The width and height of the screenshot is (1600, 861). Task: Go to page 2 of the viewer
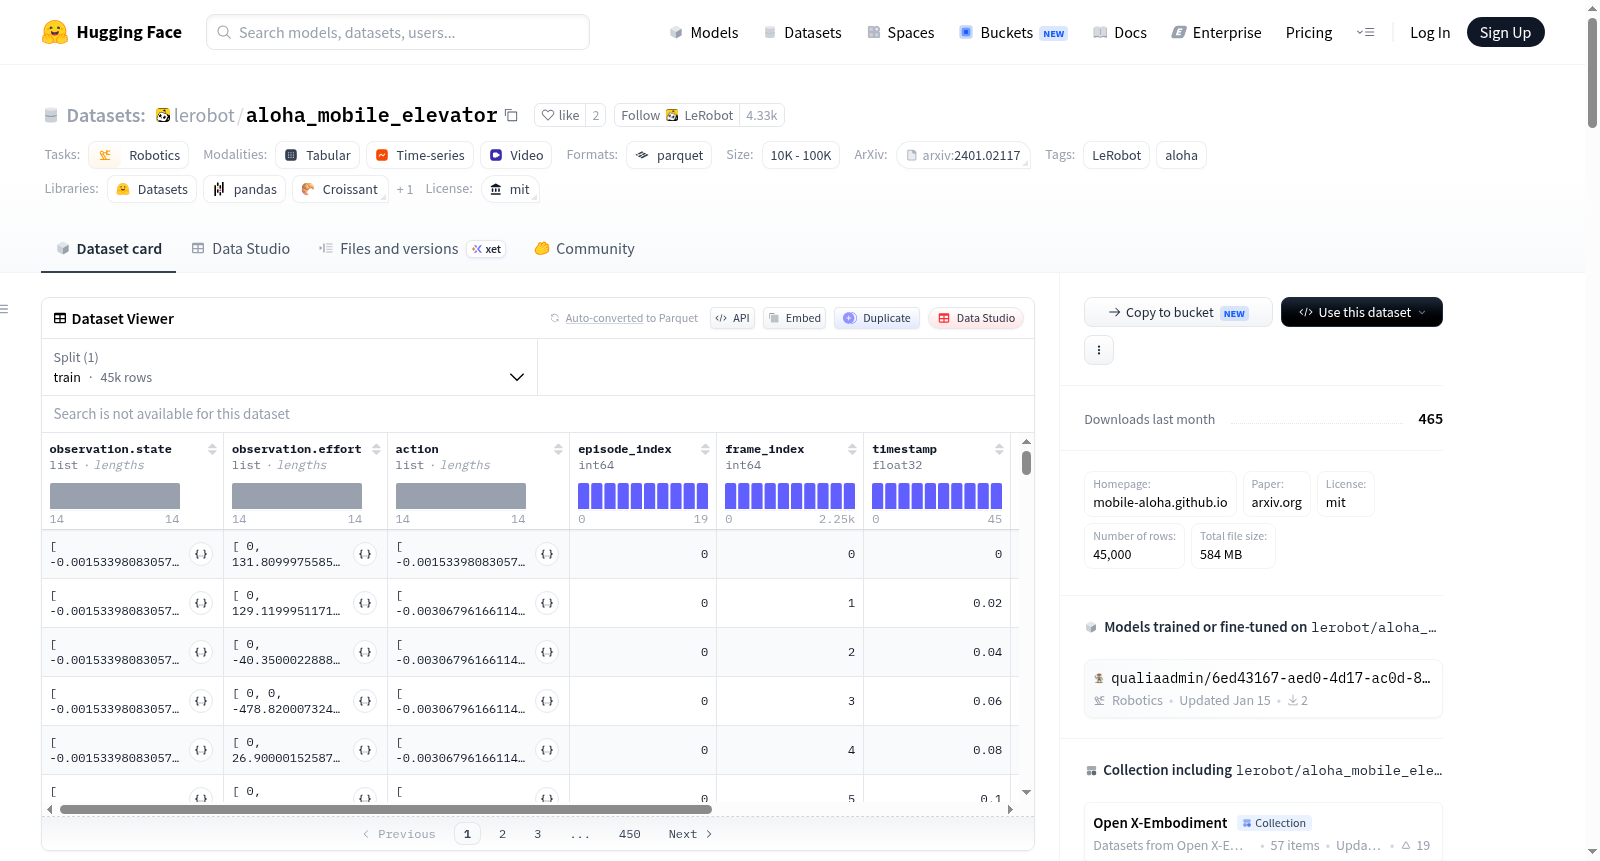click(502, 834)
